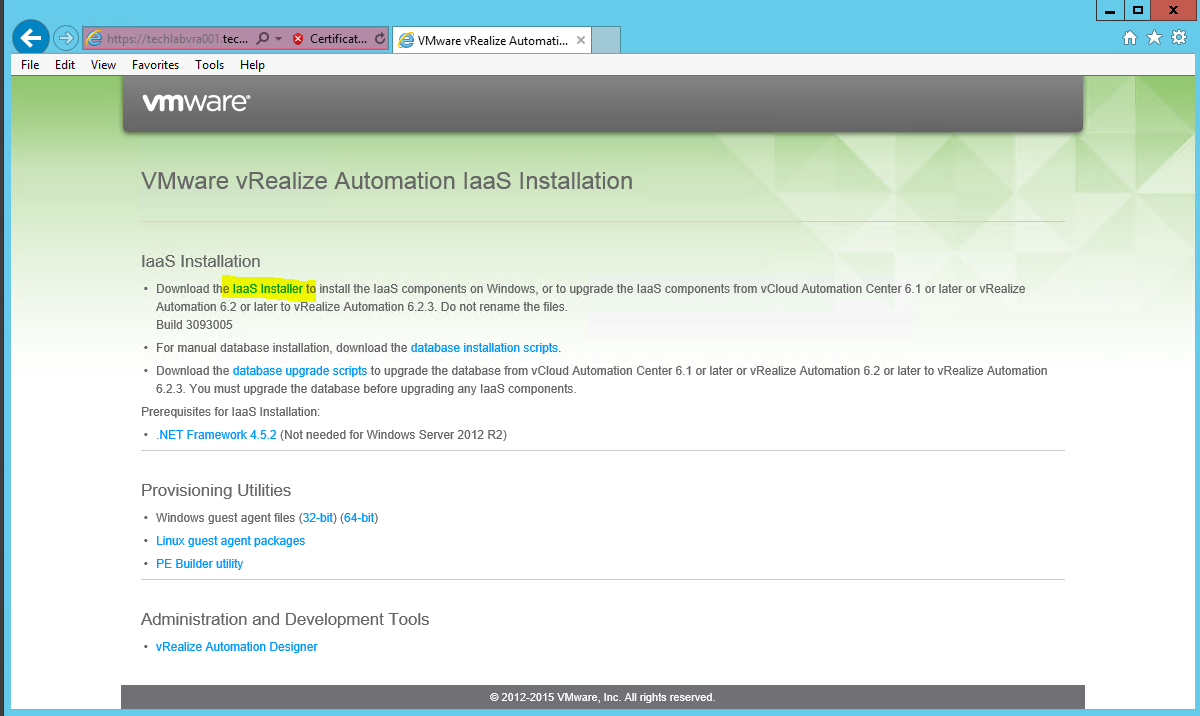Viewport: 1200px width, 716px height.
Task: Open database upgrade scripts link
Action: click(300, 371)
